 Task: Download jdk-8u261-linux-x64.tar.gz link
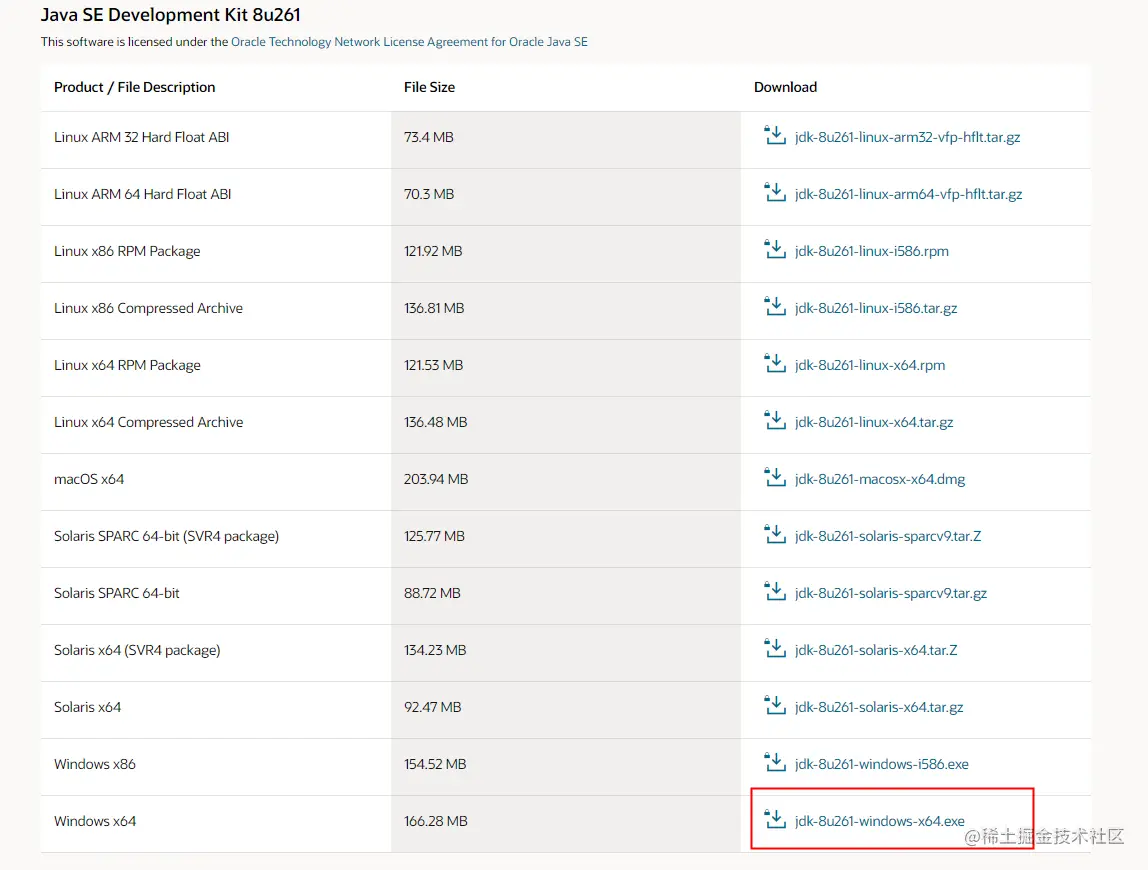pyautogui.click(x=874, y=423)
